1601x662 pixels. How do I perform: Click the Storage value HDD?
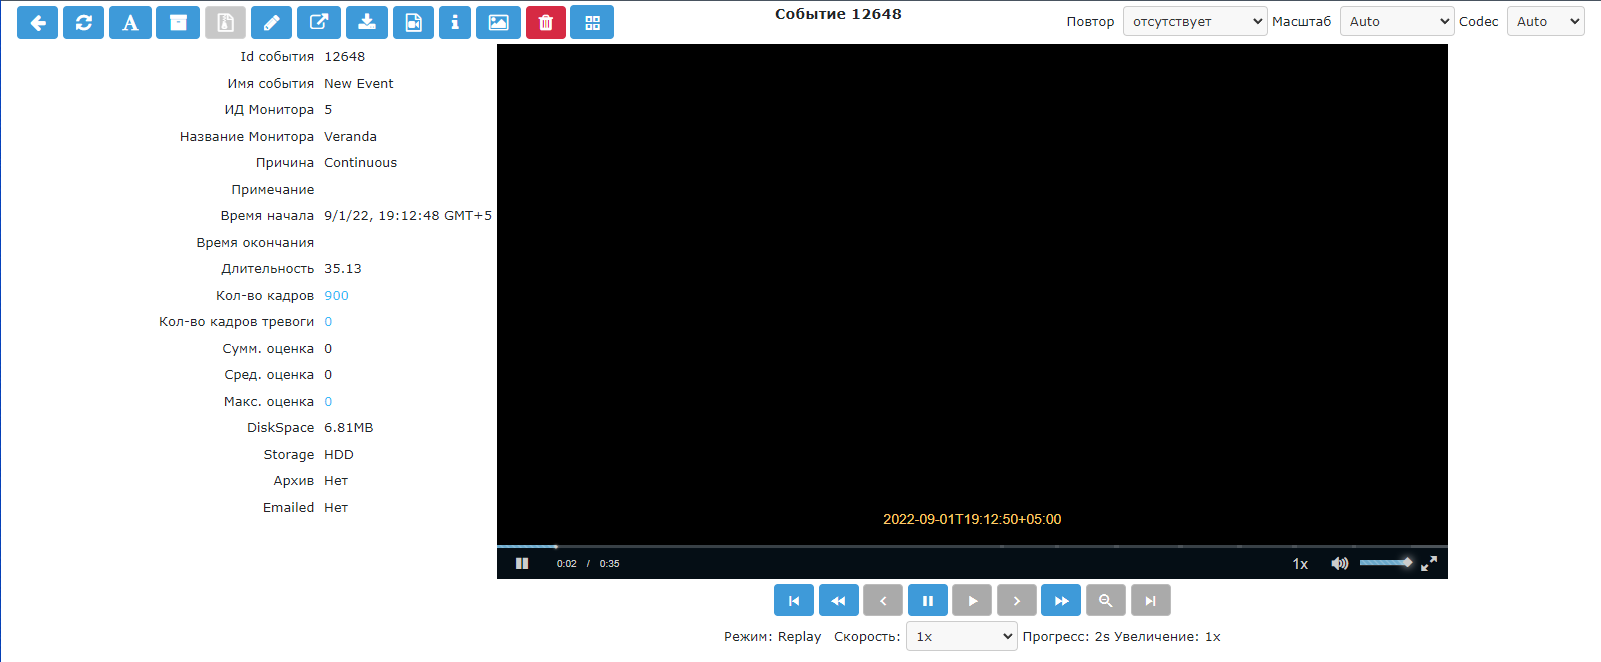pos(339,455)
